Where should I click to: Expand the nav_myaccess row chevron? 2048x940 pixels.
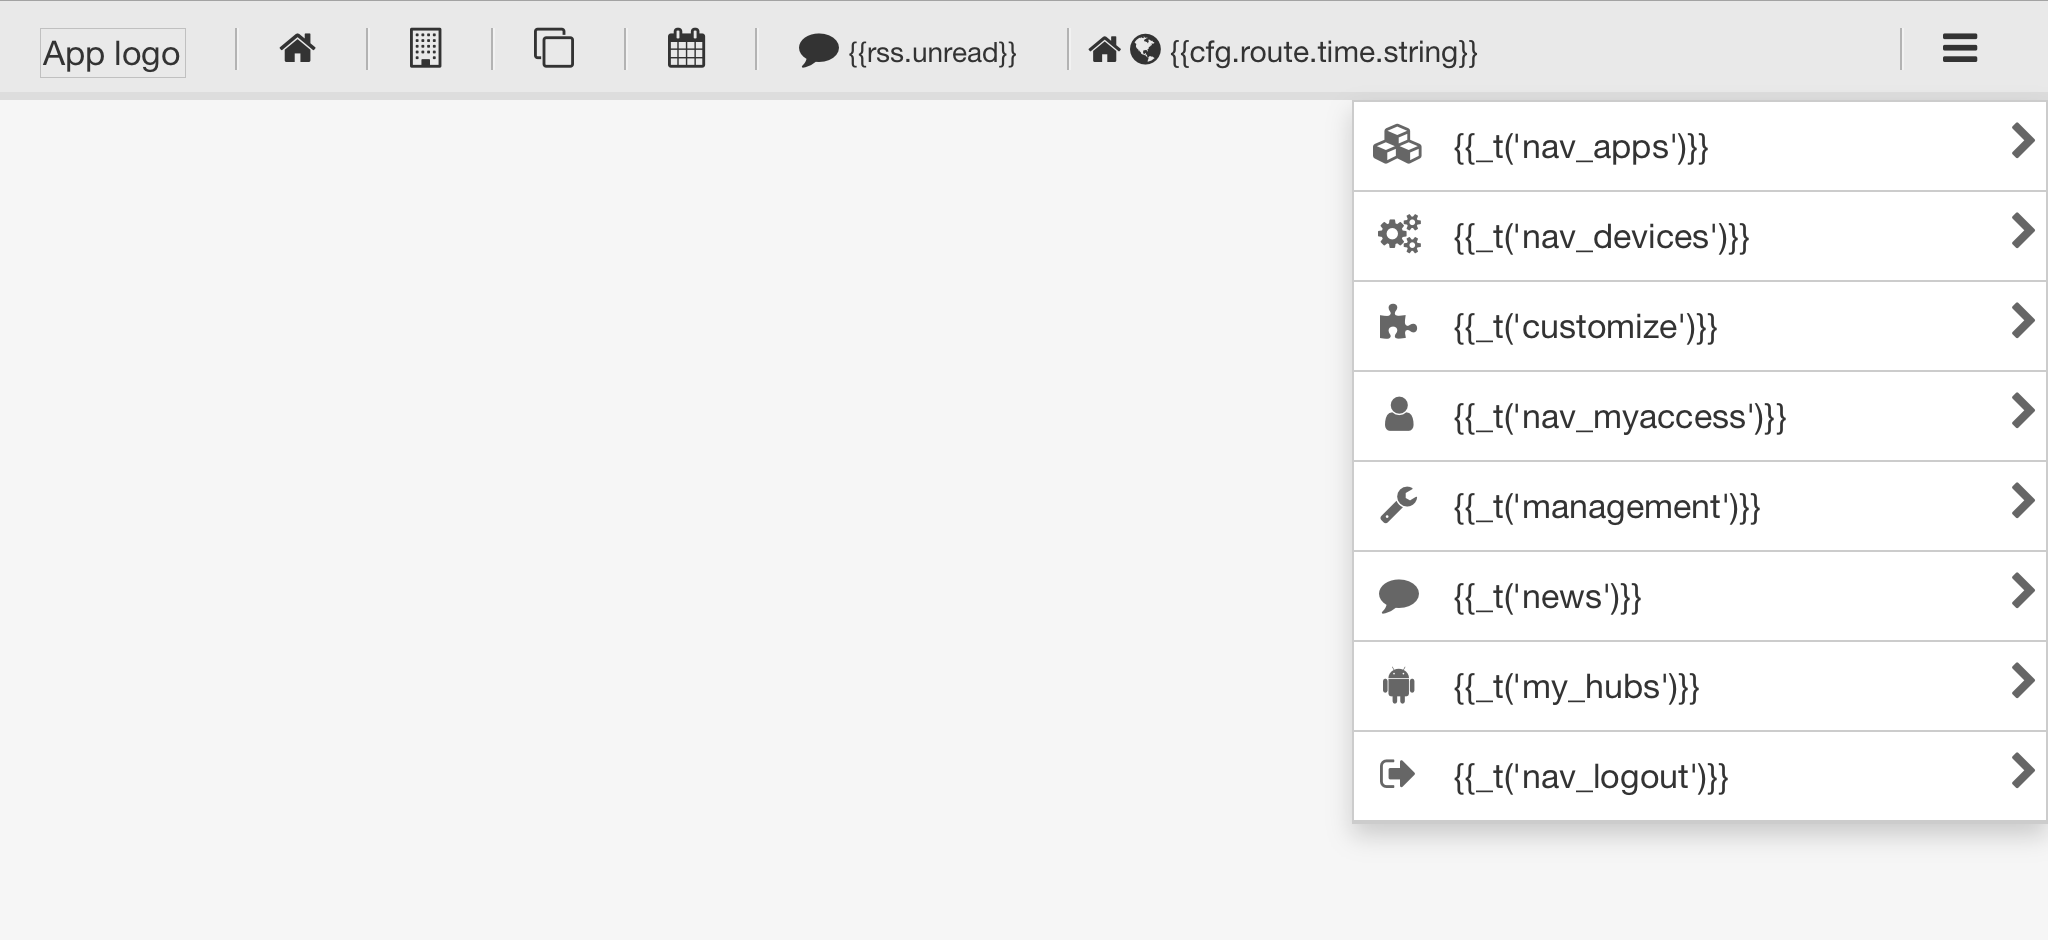pyautogui.click(x=2021, y=411)
